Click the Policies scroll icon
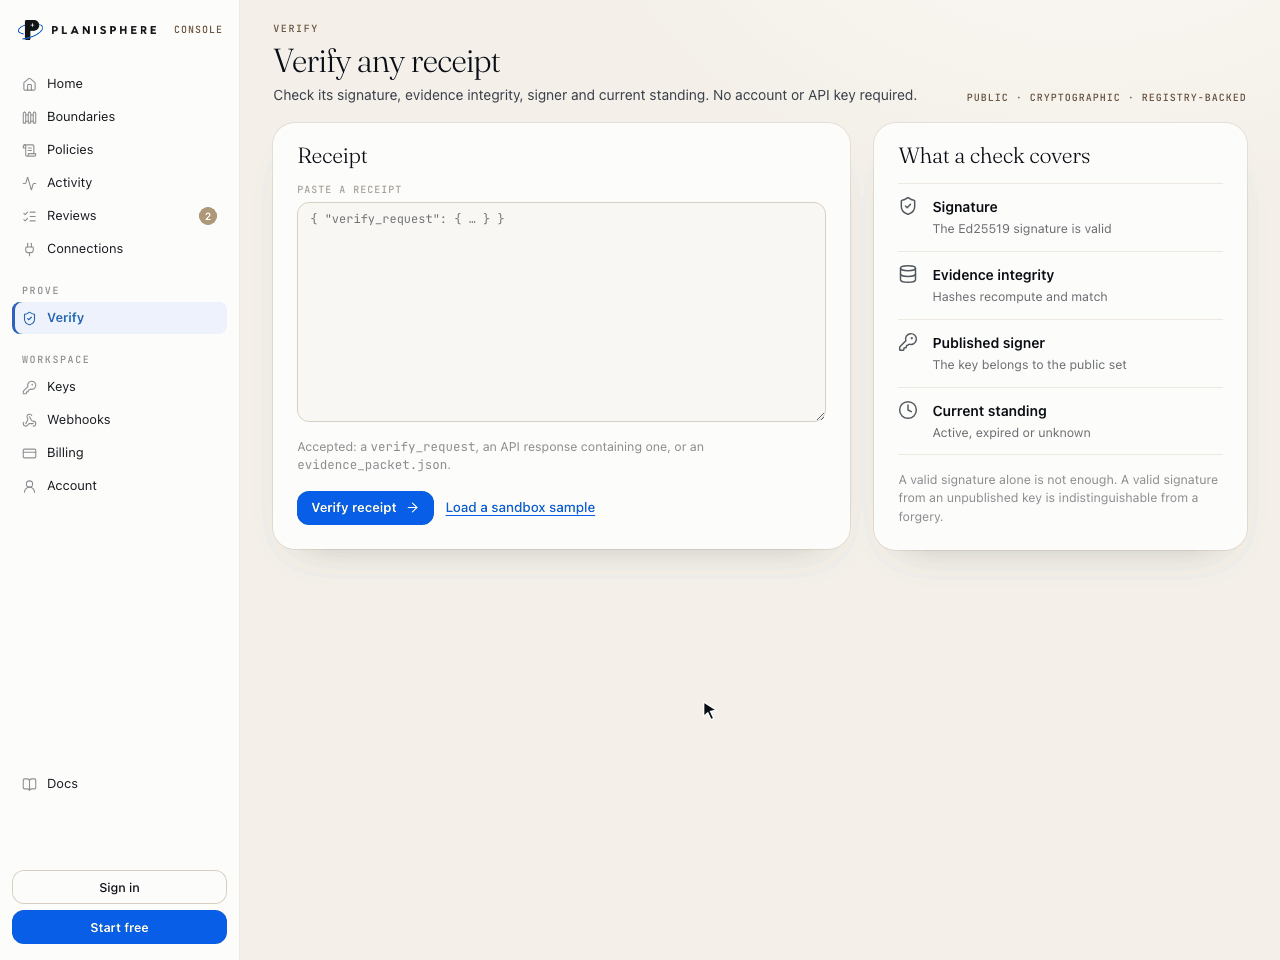Image resolution: width=1280 pixels, height=960 pixels. click(x=30, y=150)
